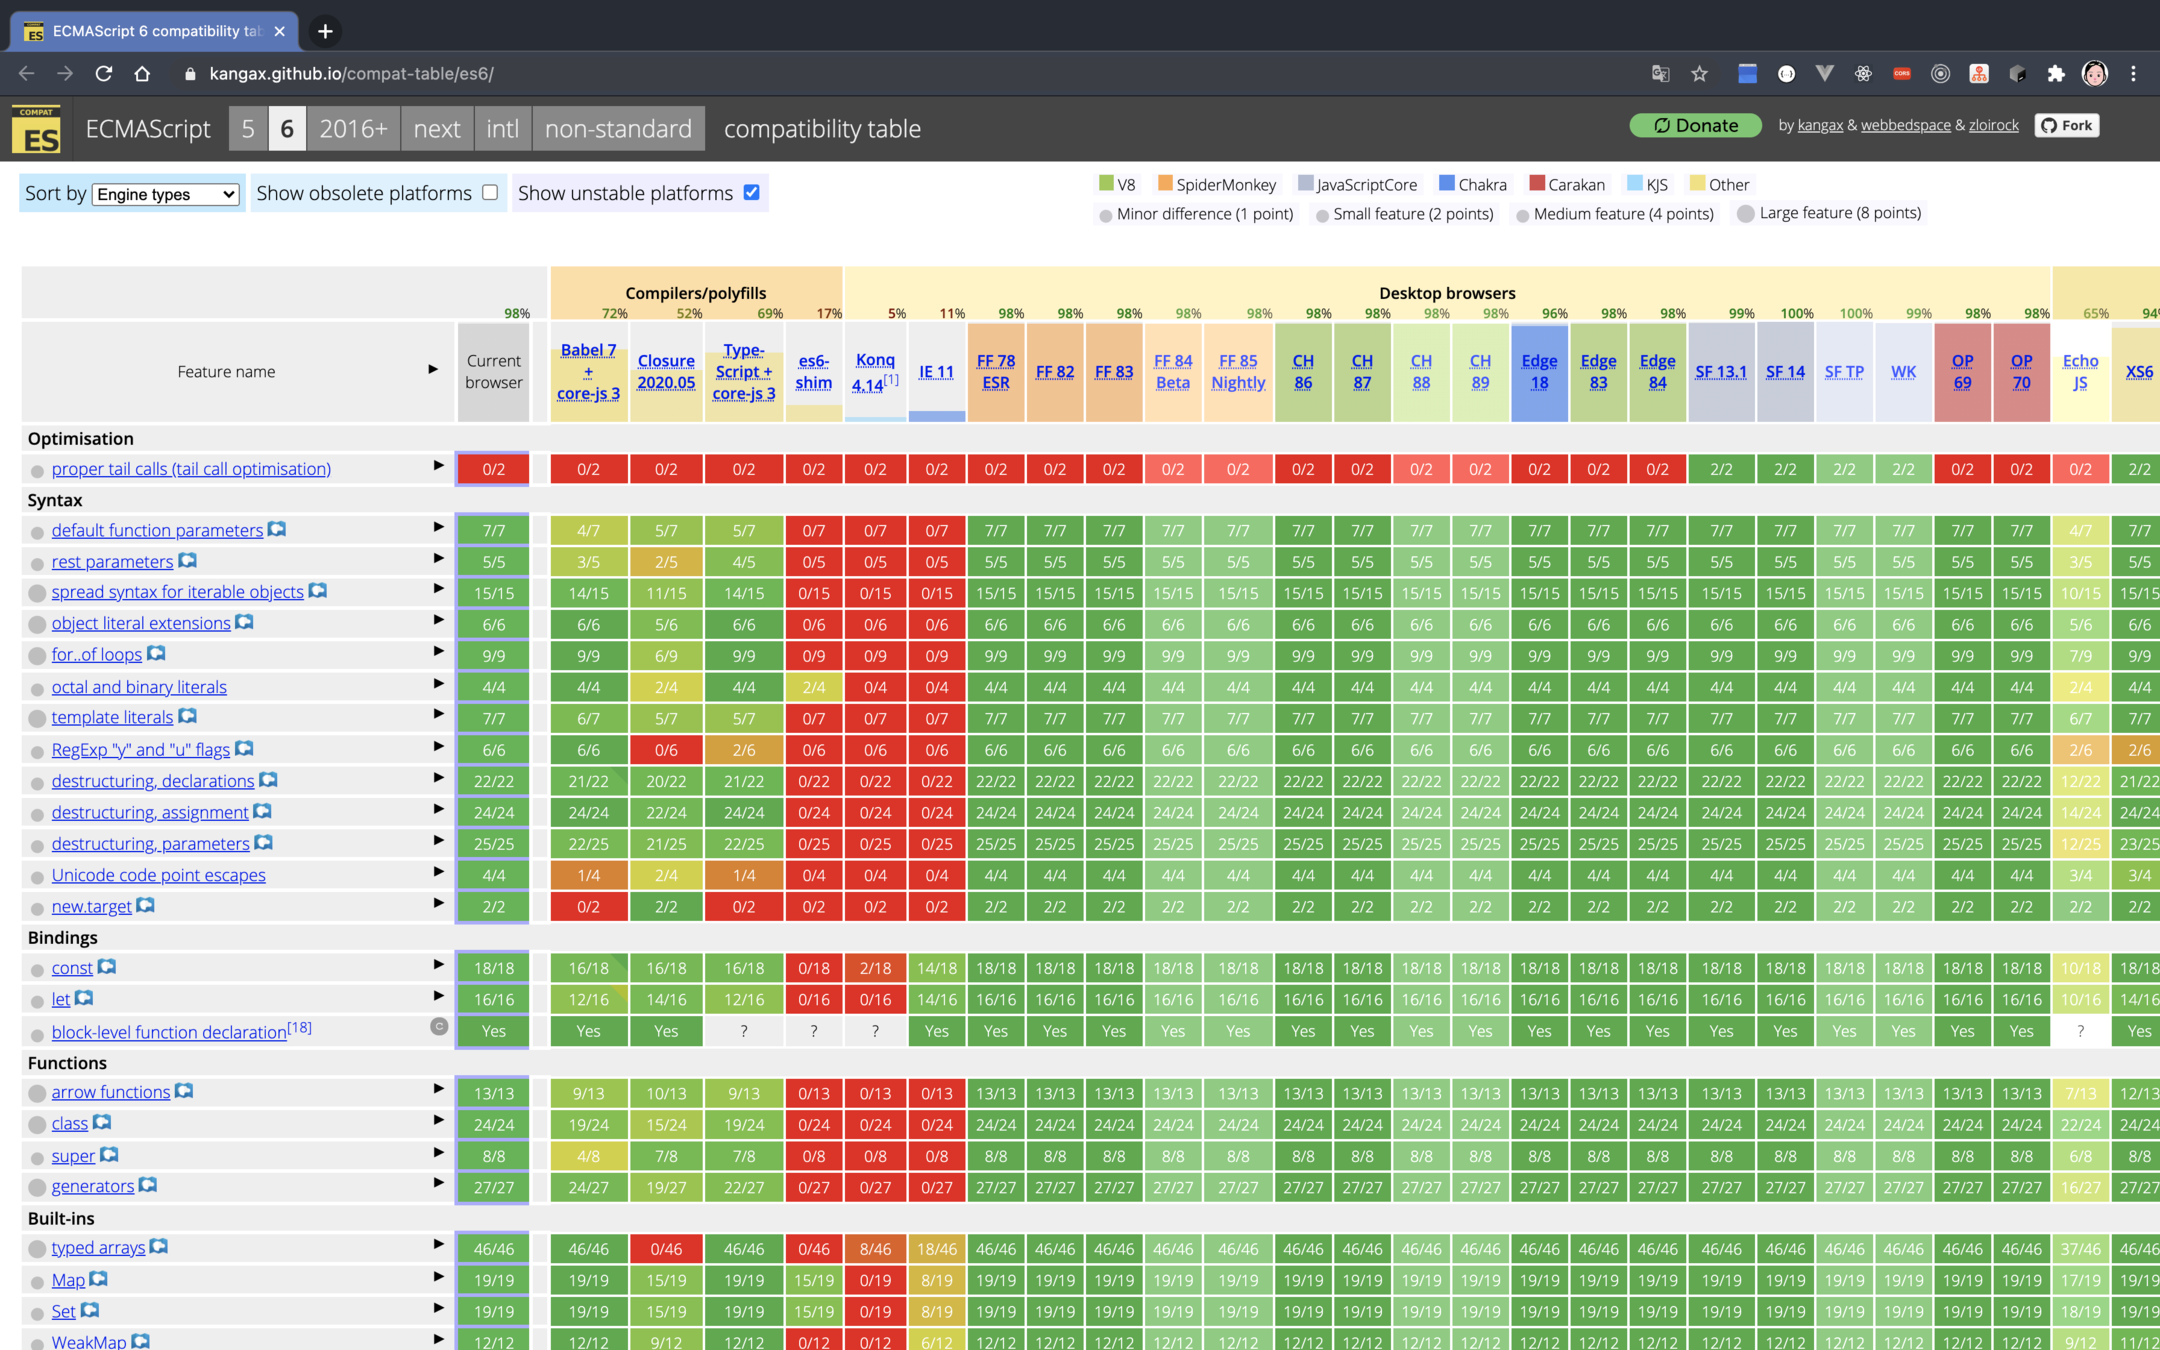Expand the proper tail calls row arrow

pos(437,465)
